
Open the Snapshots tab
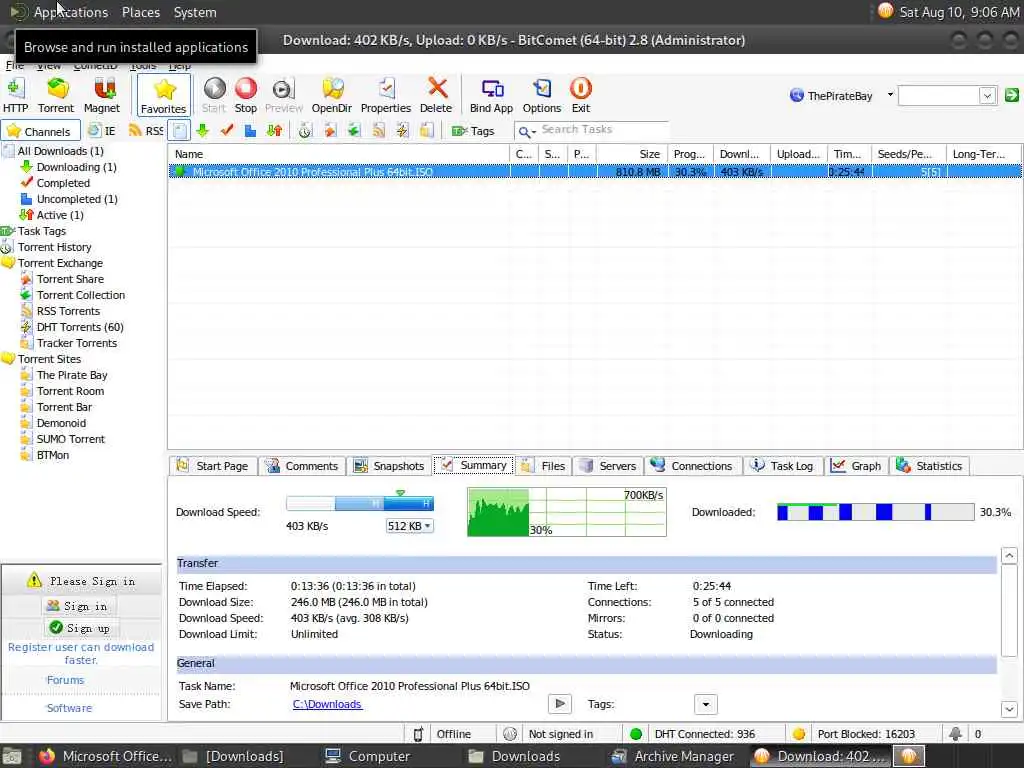389,466
